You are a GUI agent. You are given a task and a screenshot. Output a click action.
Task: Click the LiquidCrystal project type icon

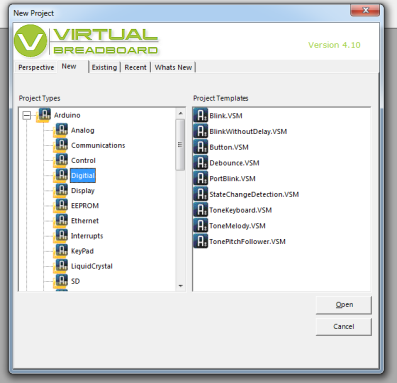pos(61,266)
